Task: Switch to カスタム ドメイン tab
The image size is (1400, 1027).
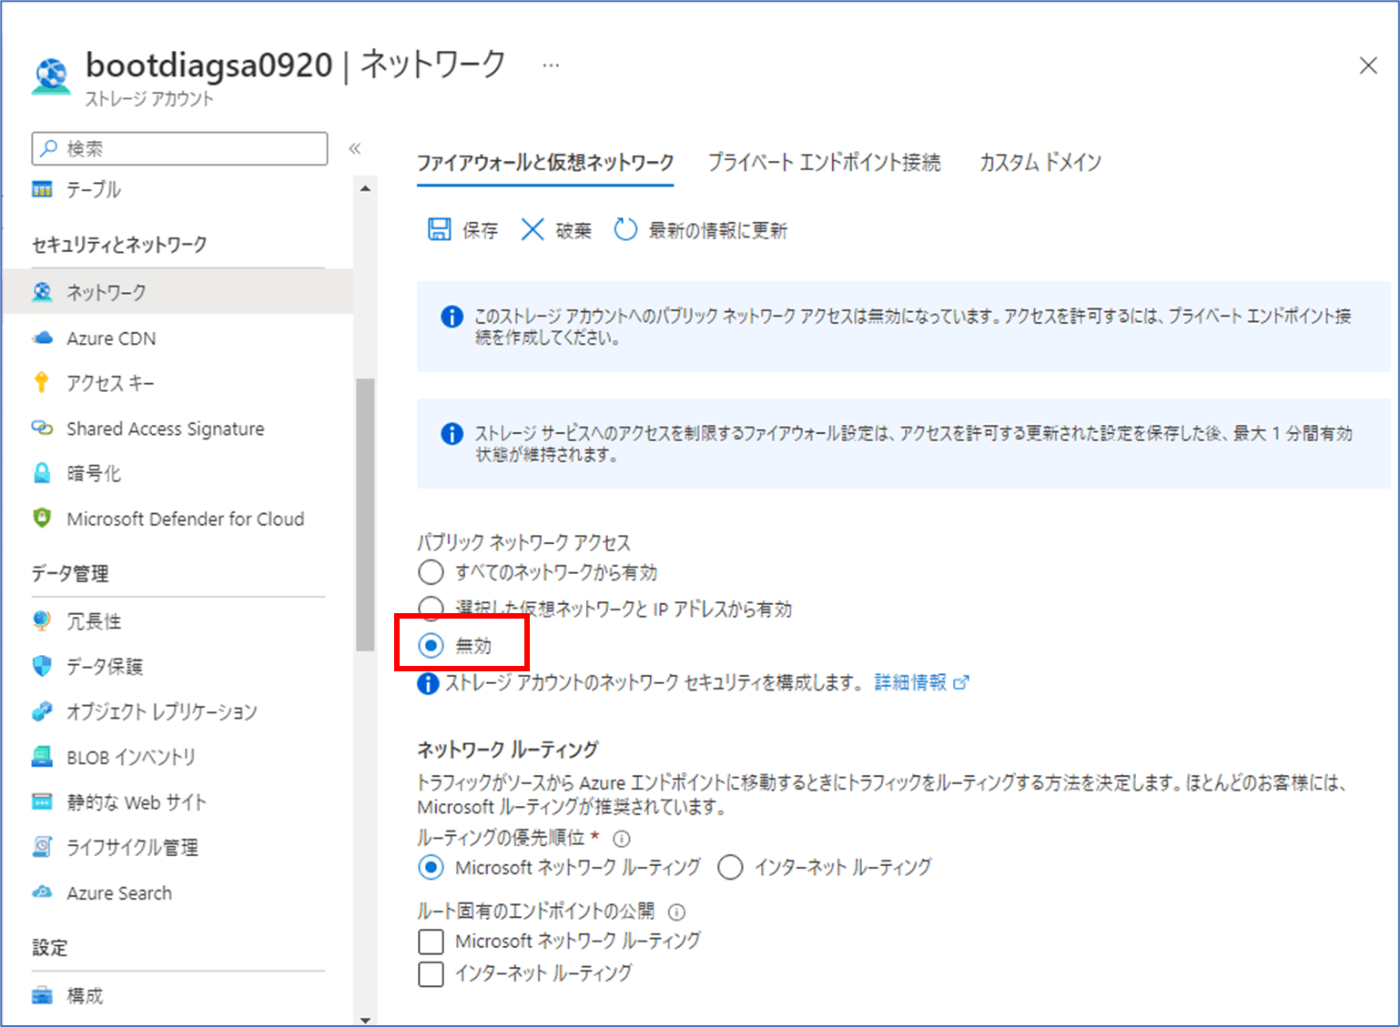Action: tap(1040, 162)
